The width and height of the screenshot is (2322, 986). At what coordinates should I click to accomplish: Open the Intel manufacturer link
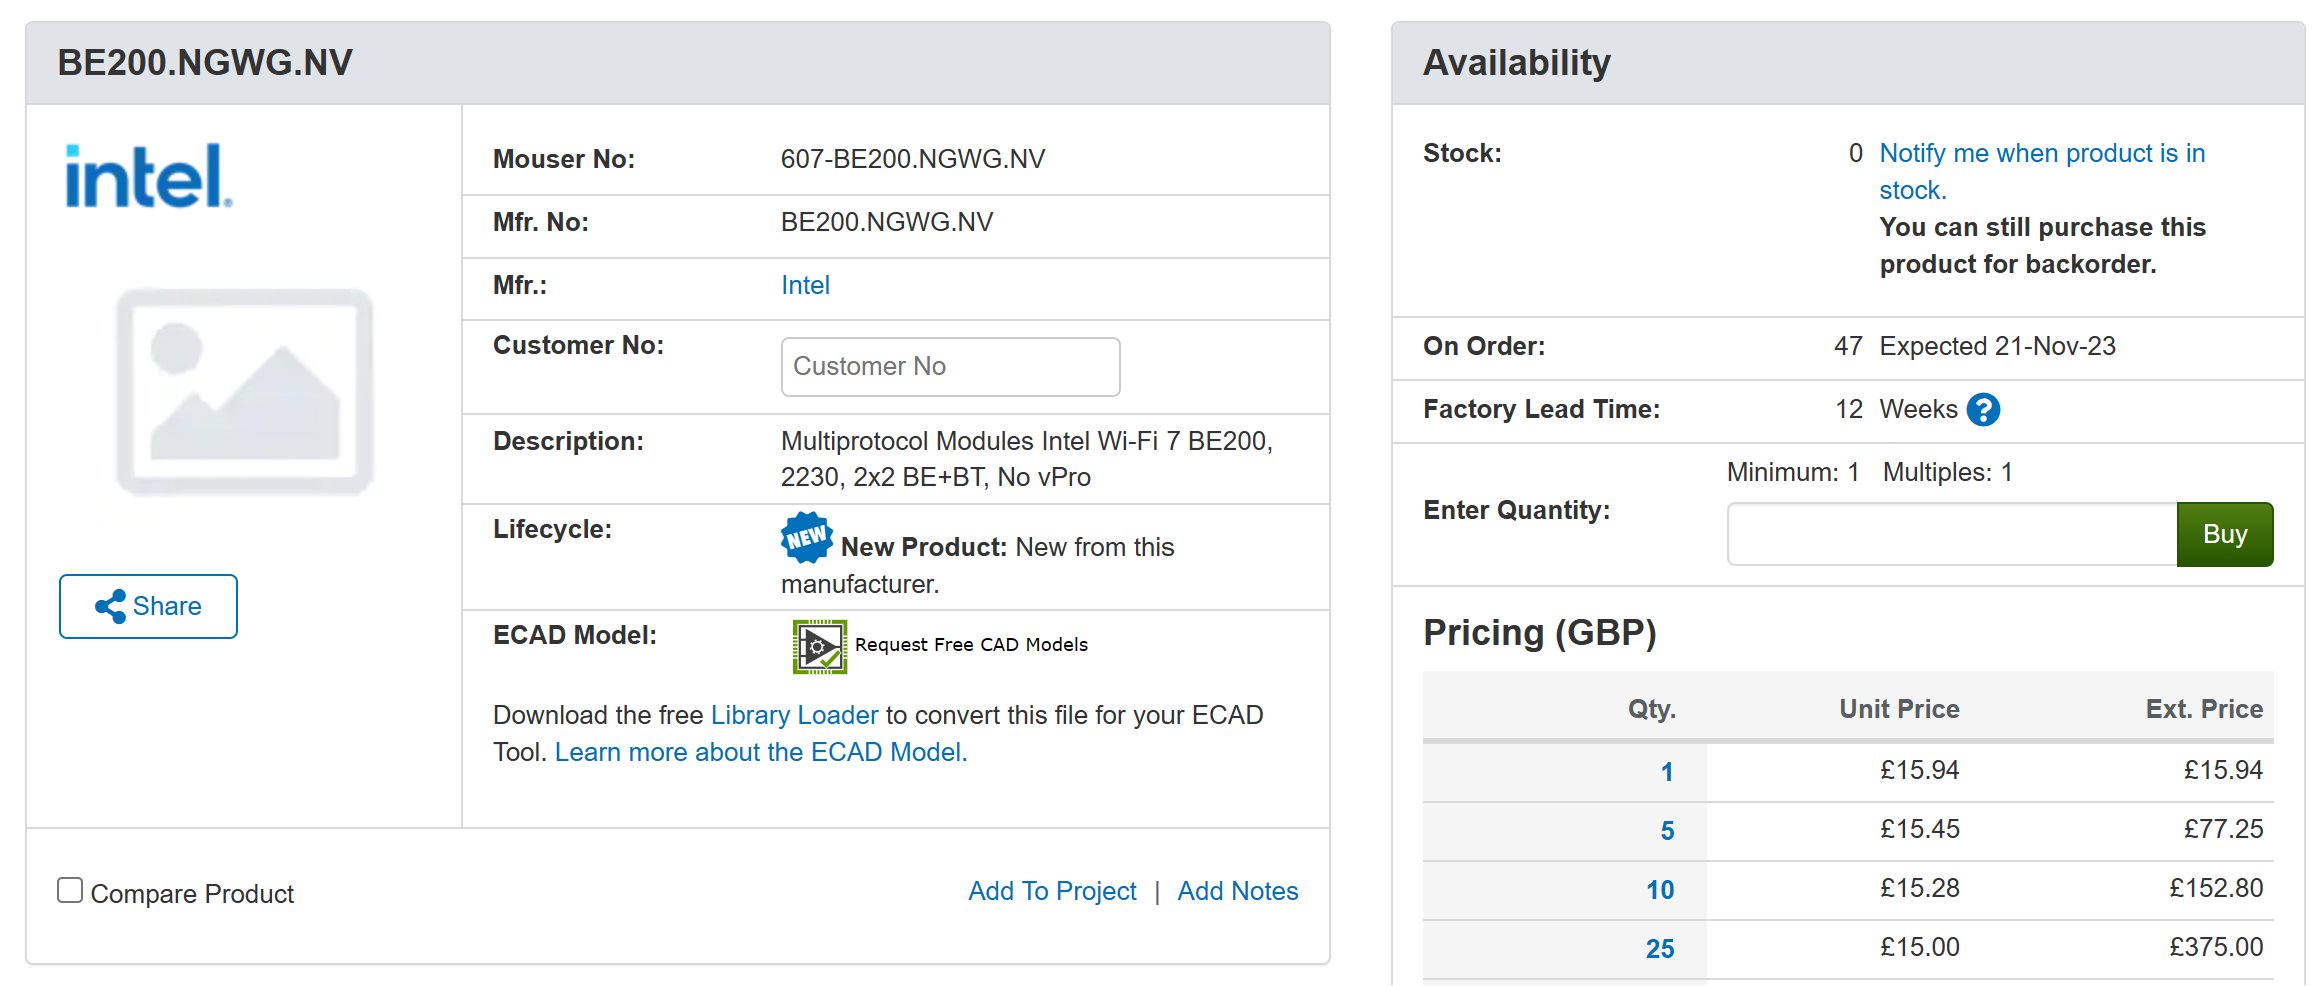[805, 285]
